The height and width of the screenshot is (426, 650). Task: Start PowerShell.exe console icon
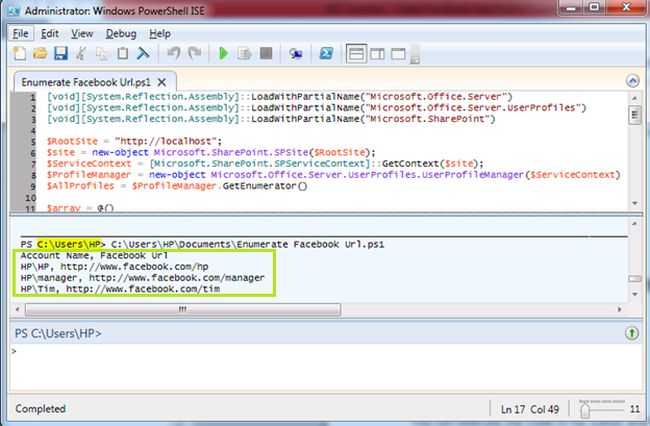pos(326,53)
